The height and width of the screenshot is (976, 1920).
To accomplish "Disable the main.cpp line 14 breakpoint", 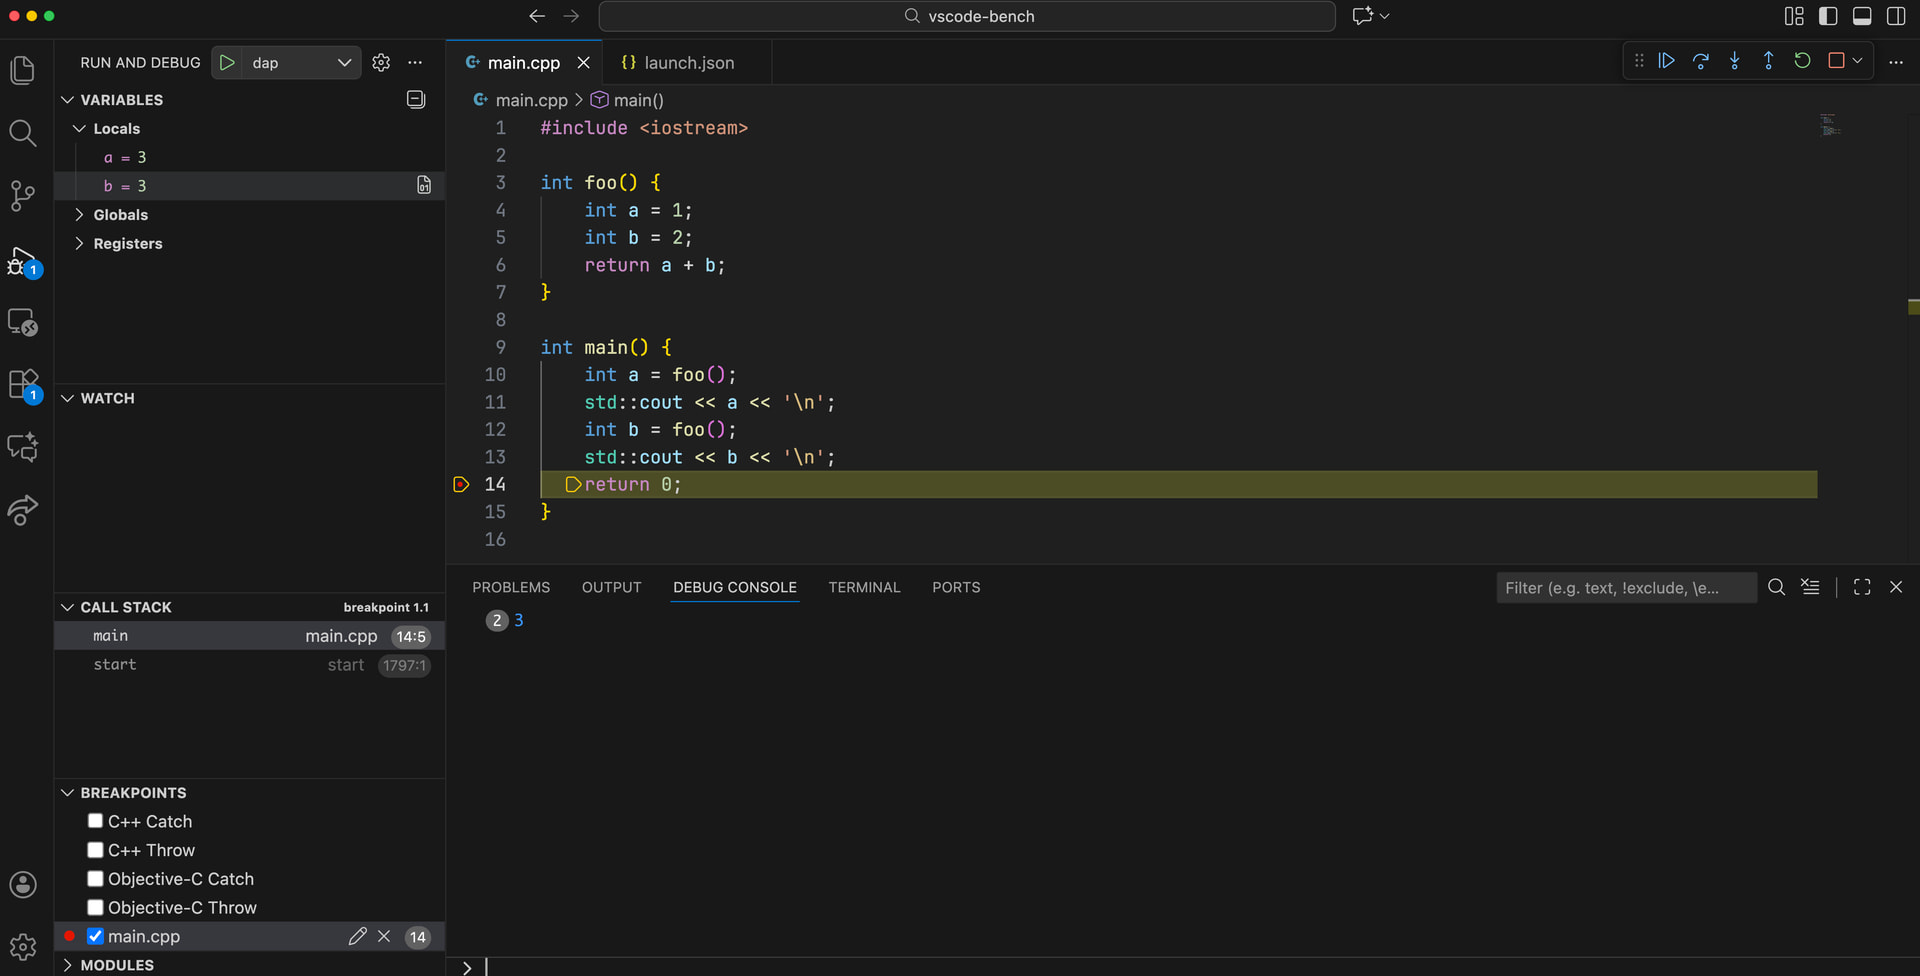I will point(96,936).
